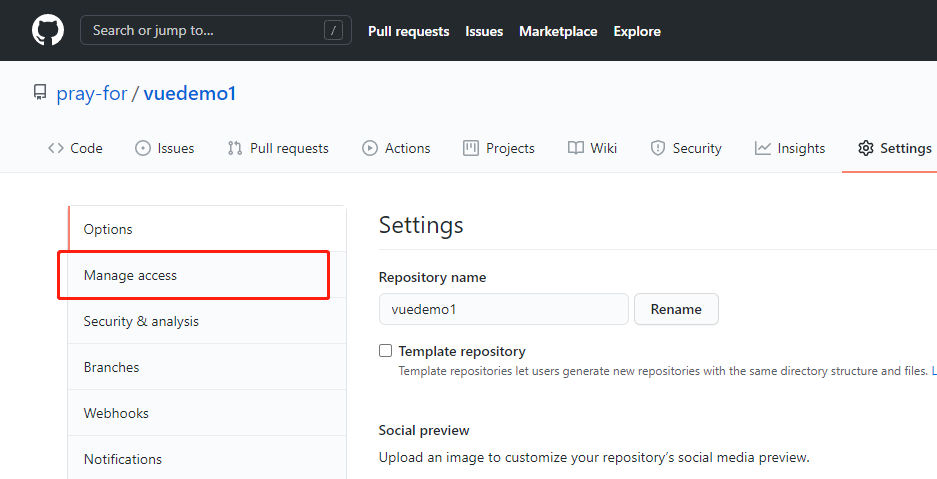Click the Issues tab circle icon

143,148
